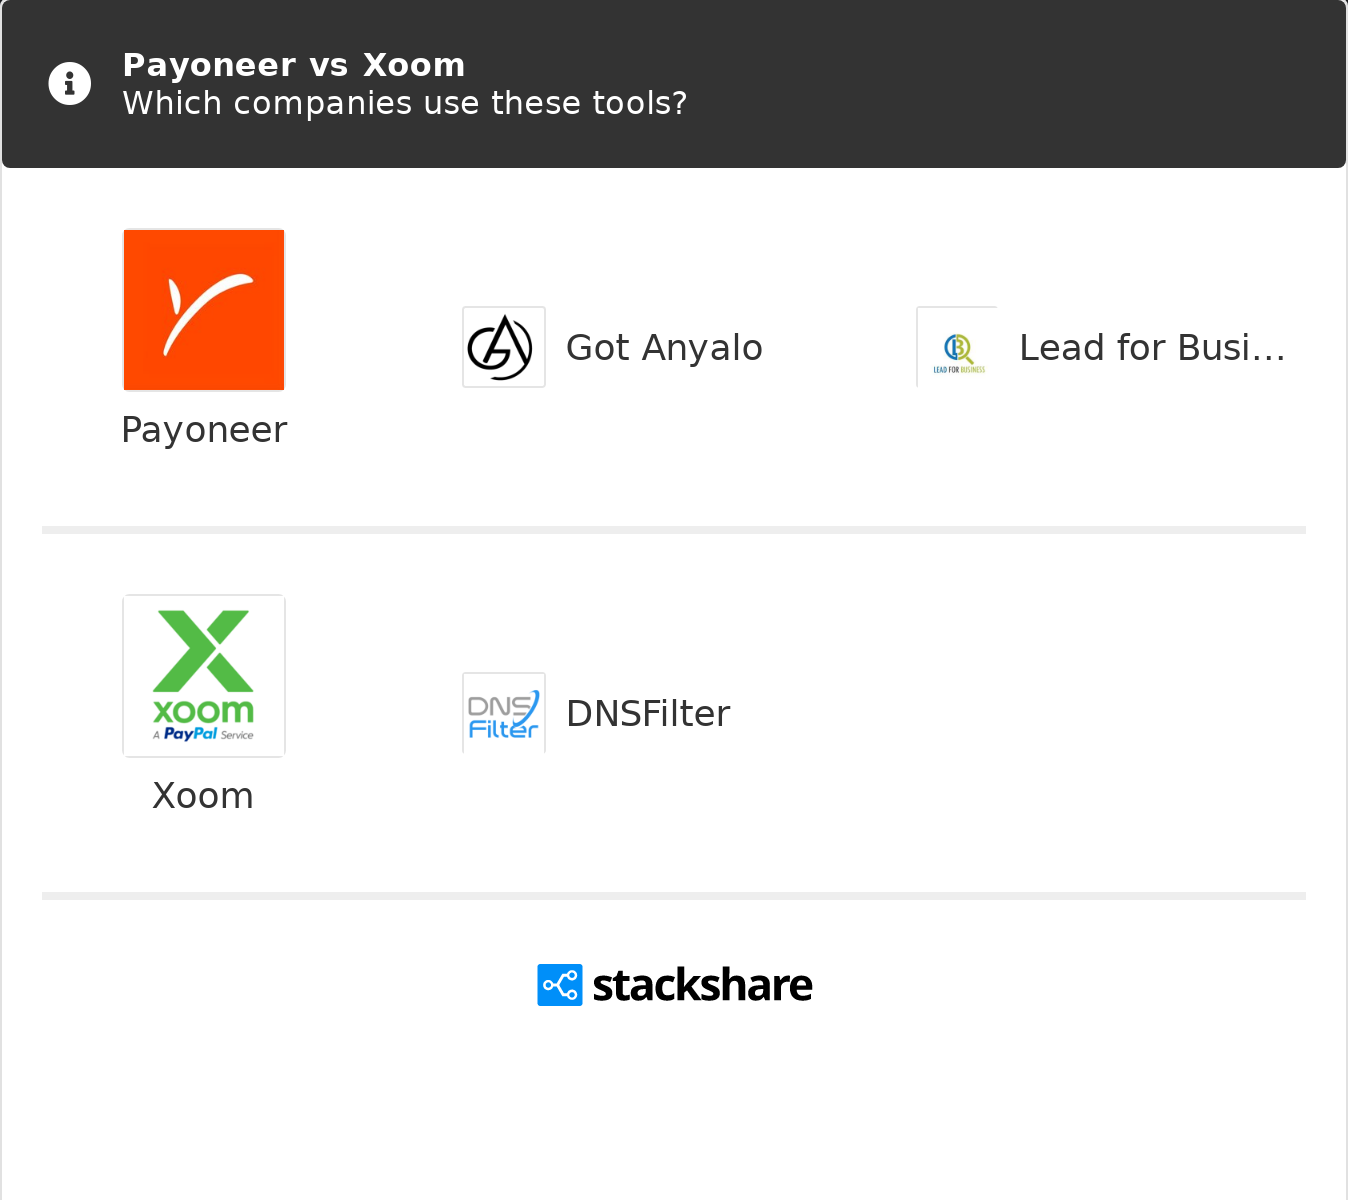Open the DNSFilter company name link
The width and height of the screenshot is (1348, 1200).
point(648,714)
